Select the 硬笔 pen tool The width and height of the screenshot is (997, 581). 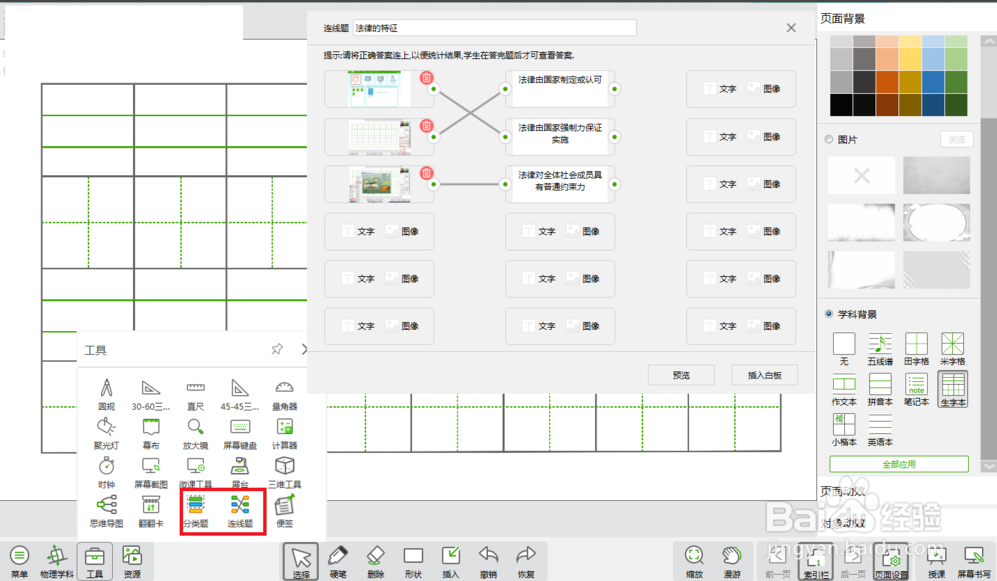(x=338, y=562)
